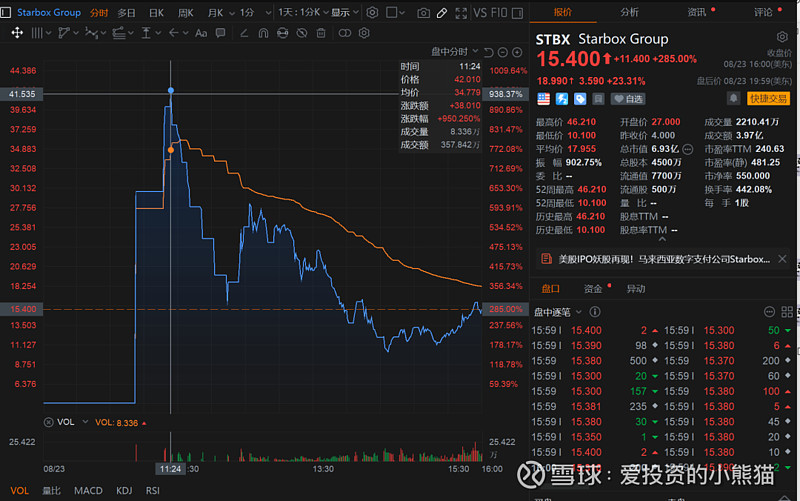Zoom in the chart with plus button

click(517, 53)
